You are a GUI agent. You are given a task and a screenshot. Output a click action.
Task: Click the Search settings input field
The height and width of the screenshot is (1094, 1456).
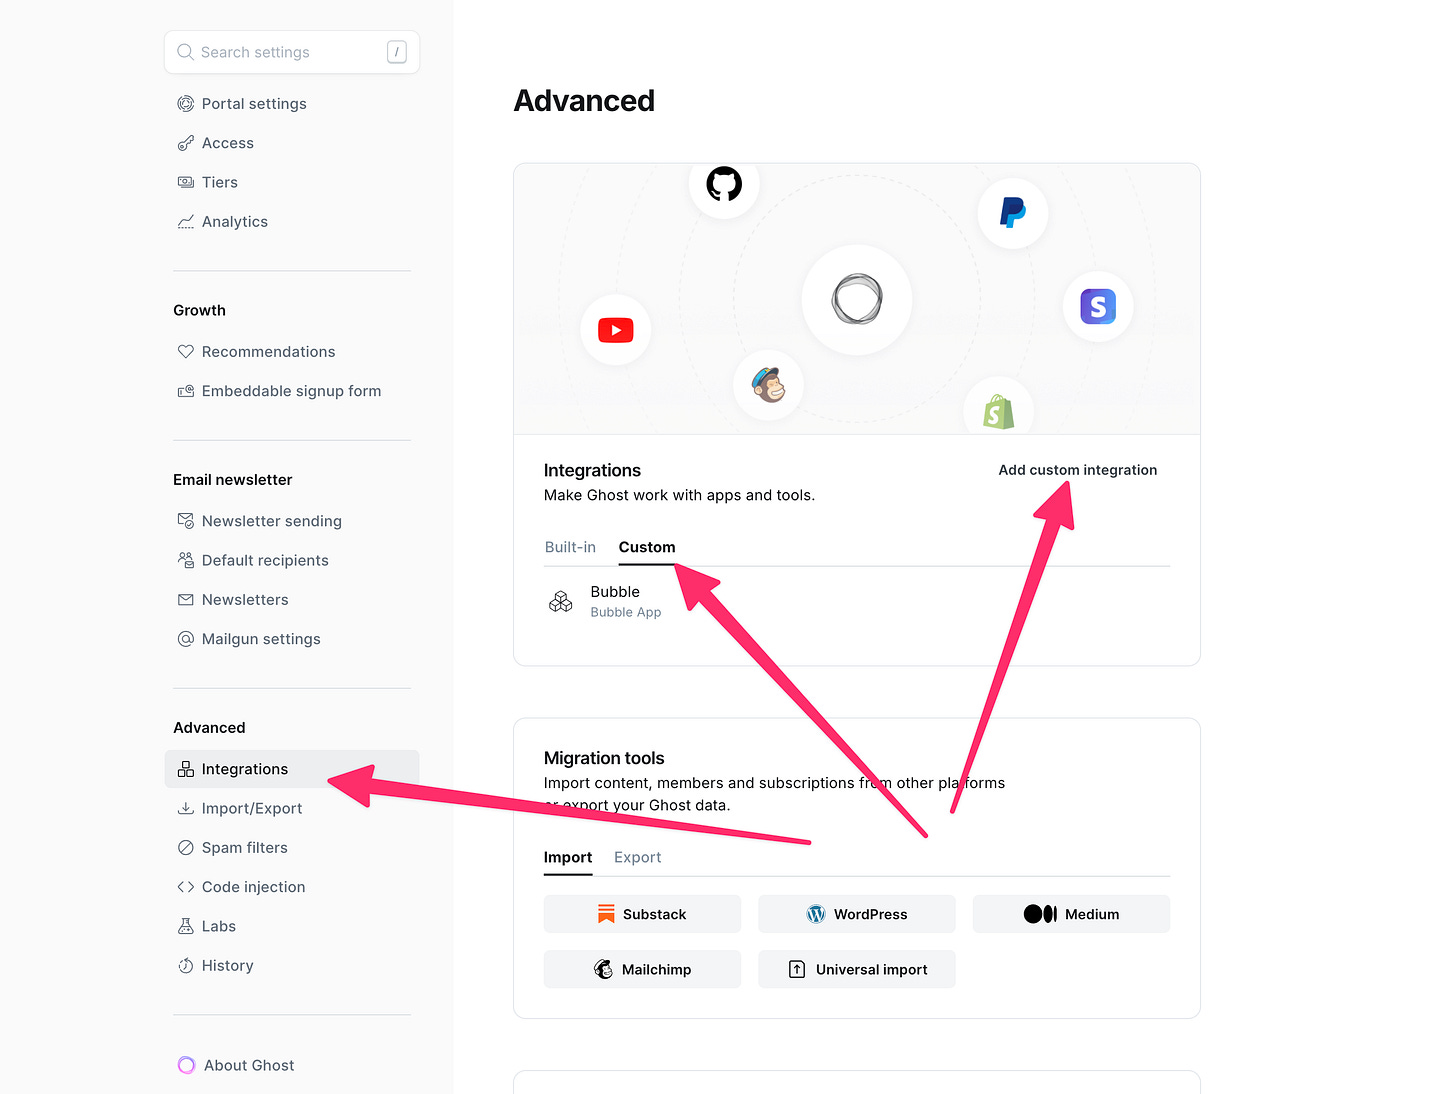292,52
